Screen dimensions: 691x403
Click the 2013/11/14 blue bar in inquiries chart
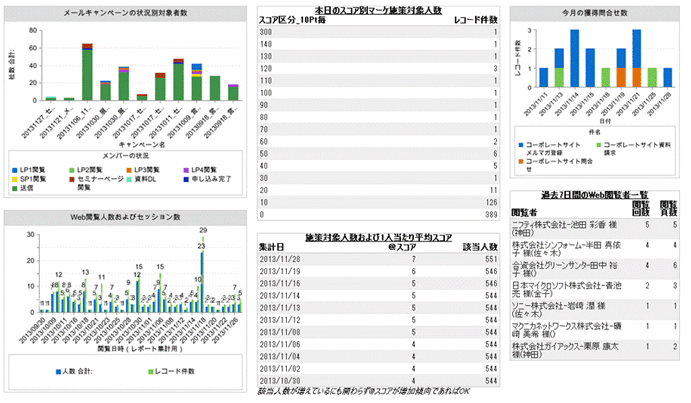574,58
